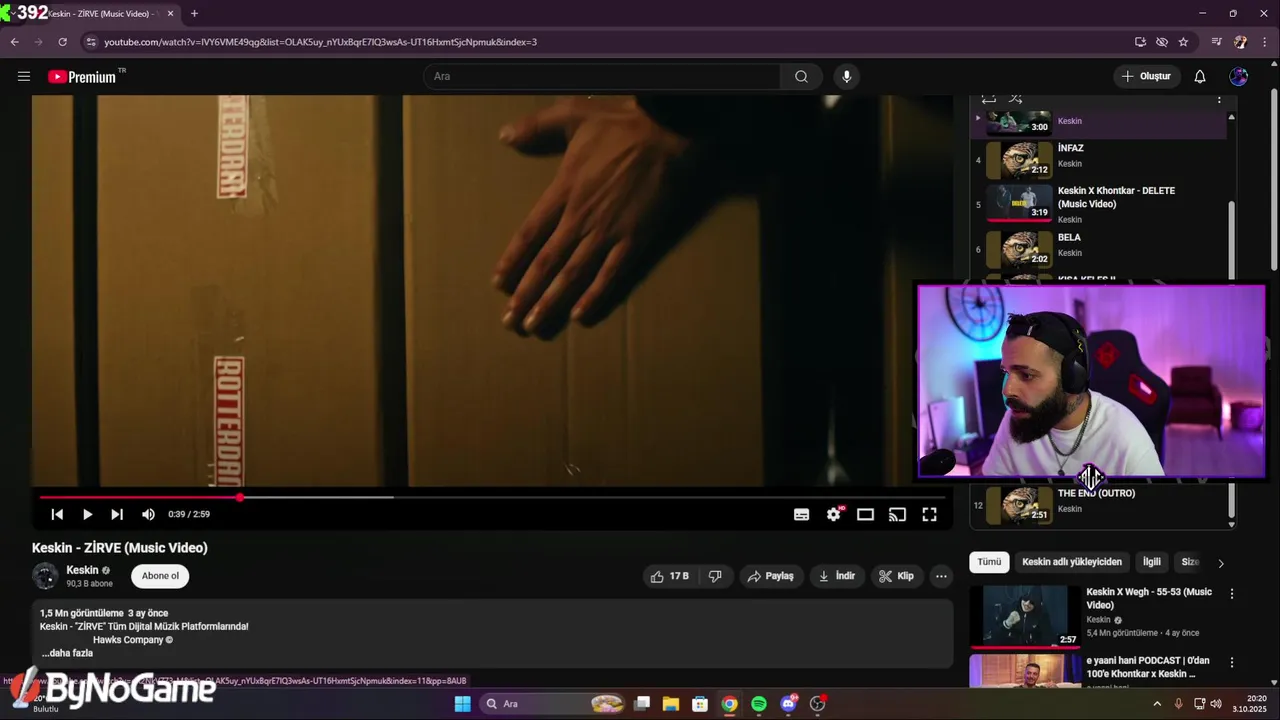Play the paused video
Image resolution: width=1280 pixels, height=720 pixels.
tap(87, 514)
